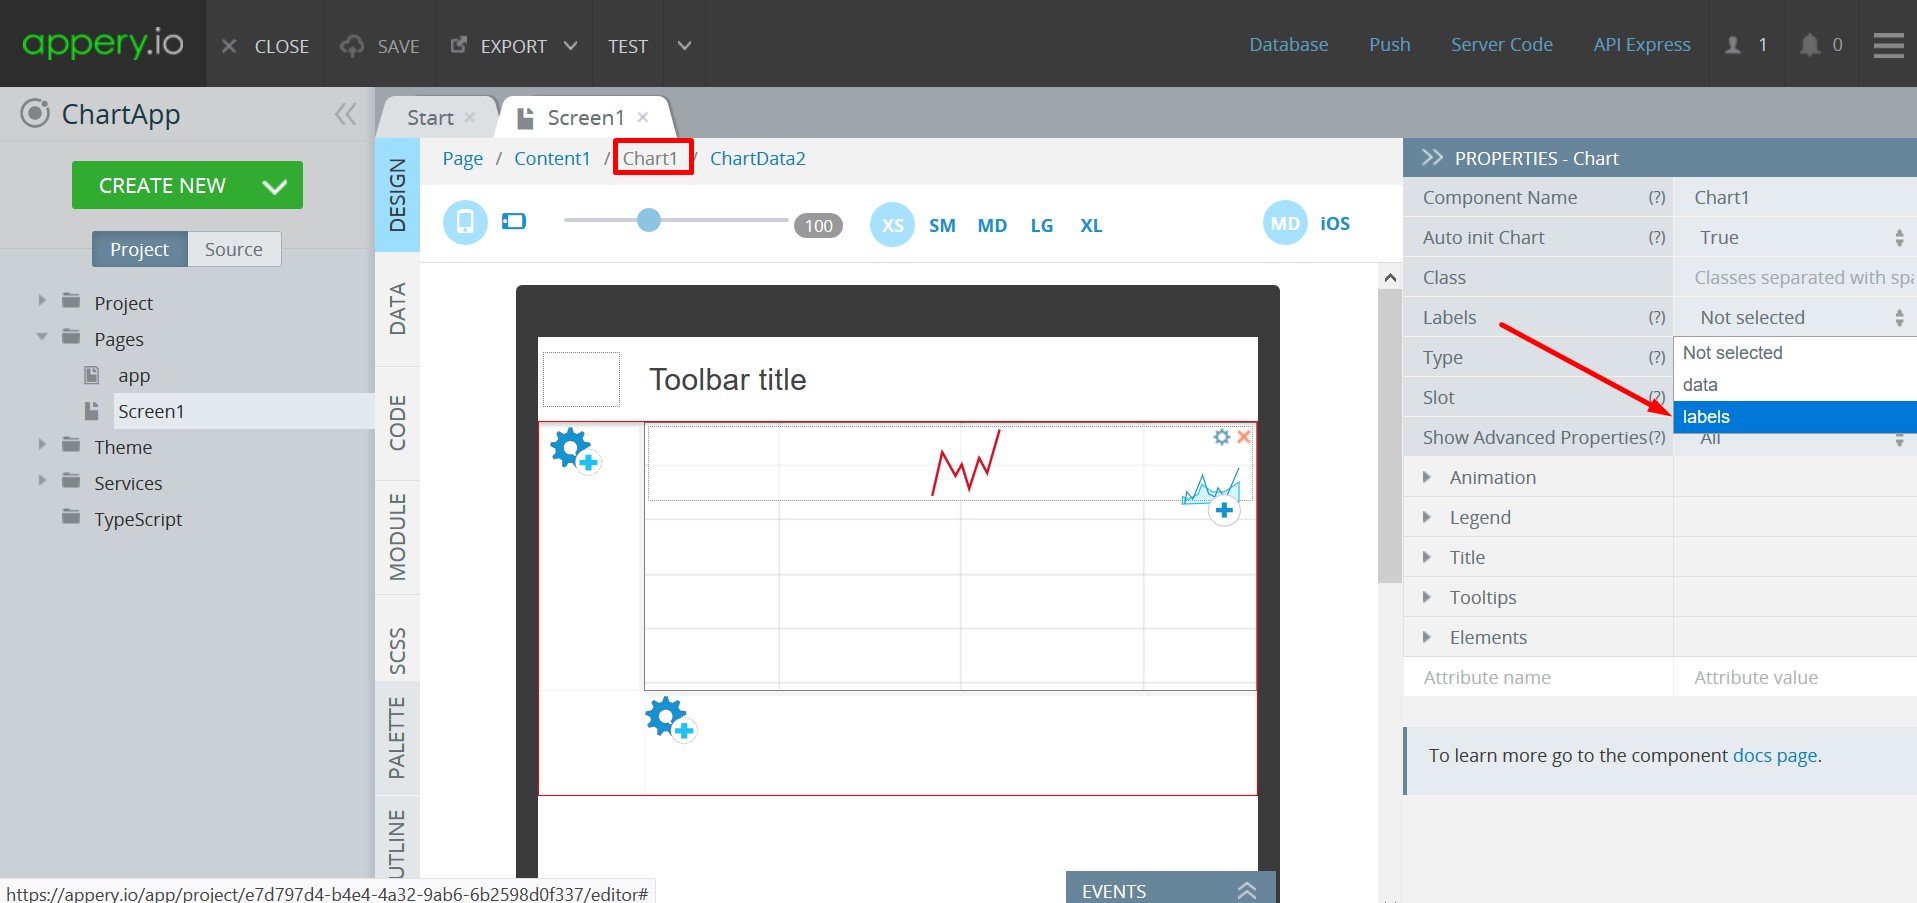The image size is (1917, 903).
Task: Collapse the Pages folder
Action: coord(42,337)
